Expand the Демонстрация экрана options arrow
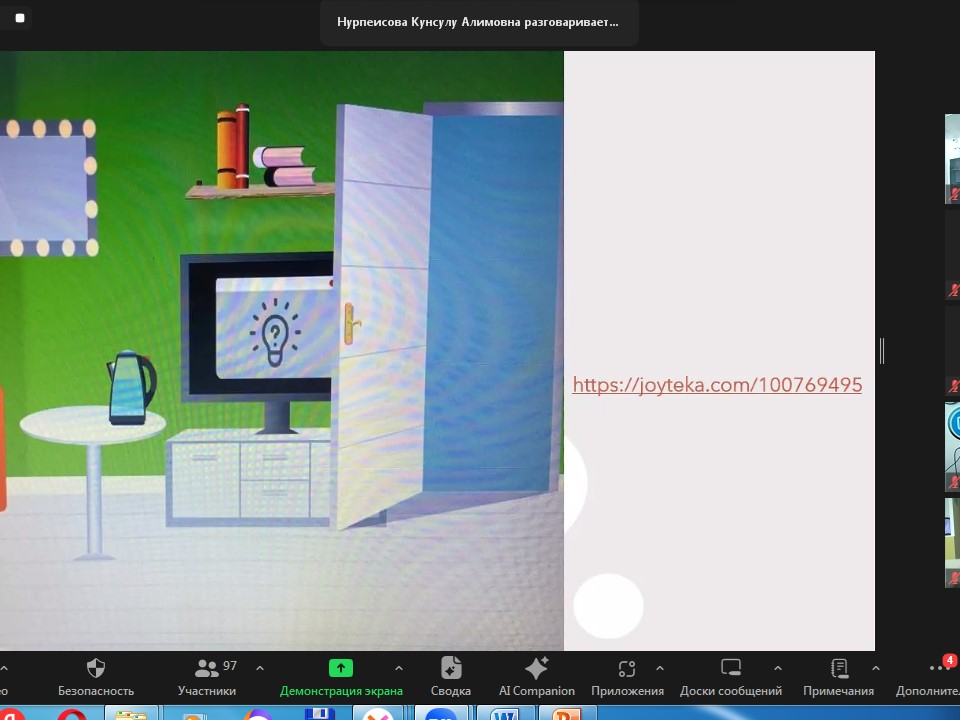 (399, 668)
